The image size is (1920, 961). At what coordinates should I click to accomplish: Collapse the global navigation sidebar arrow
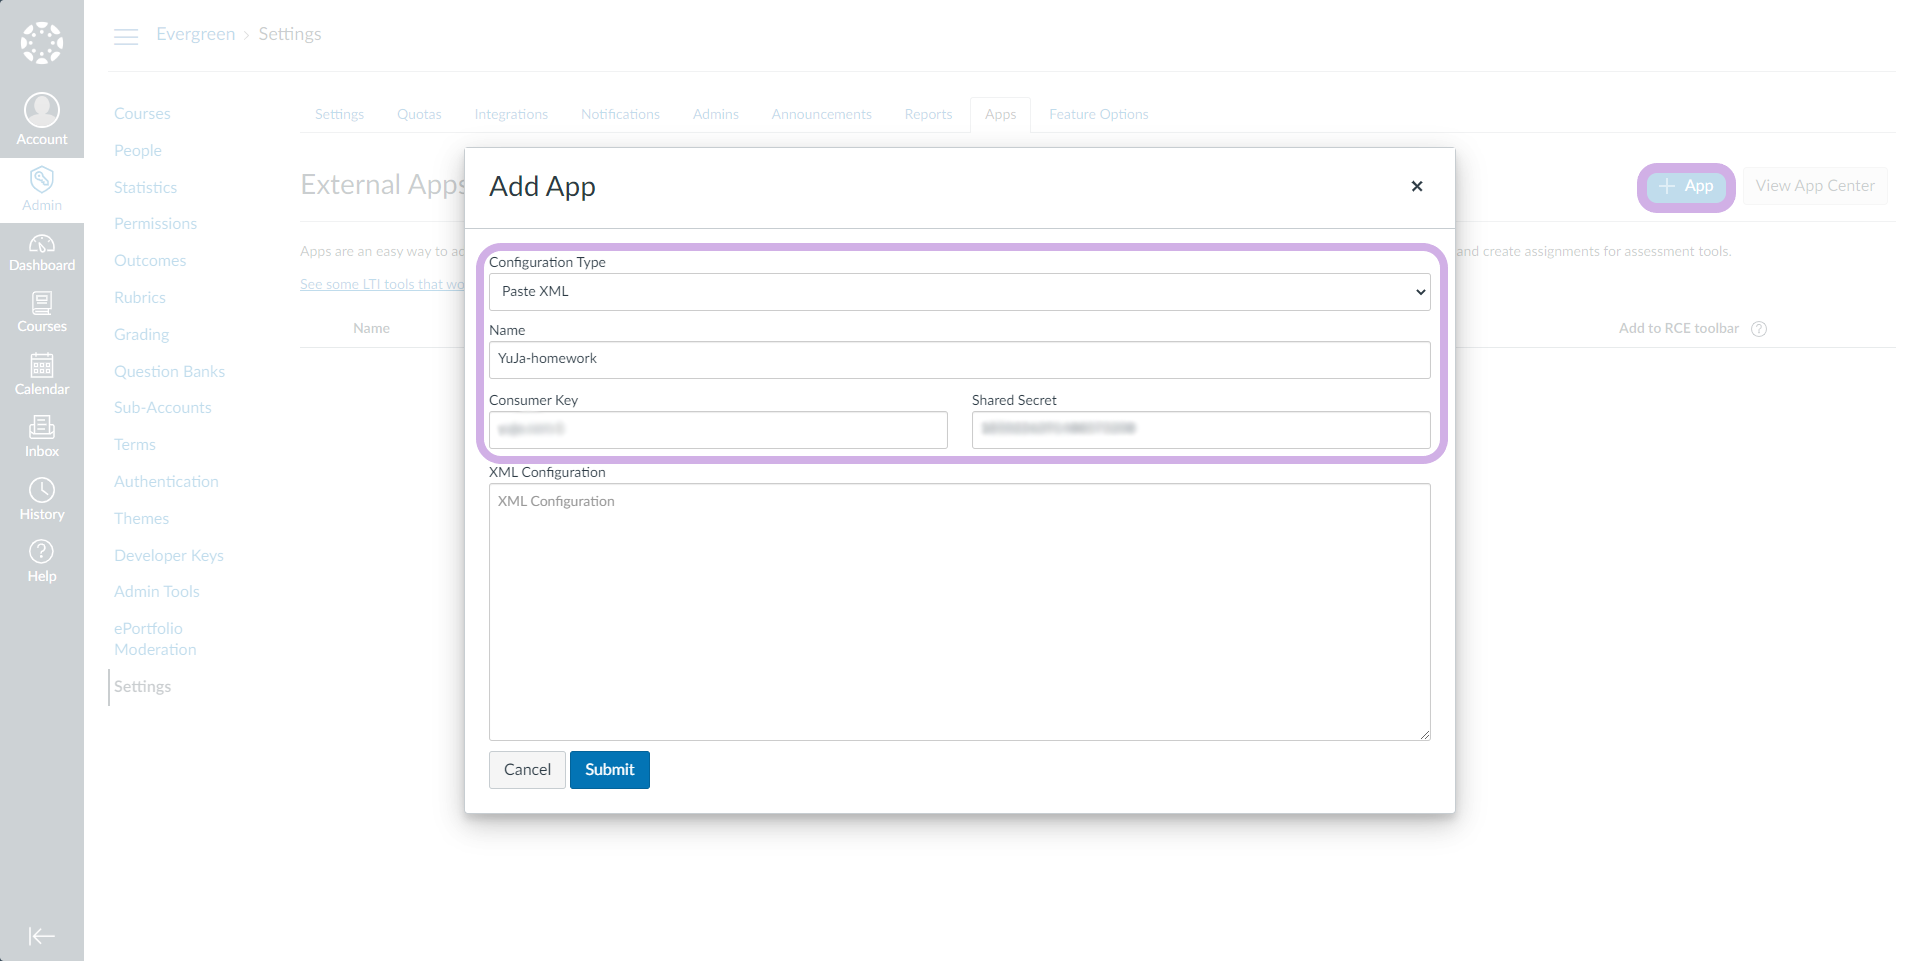(x=42, y=936)
